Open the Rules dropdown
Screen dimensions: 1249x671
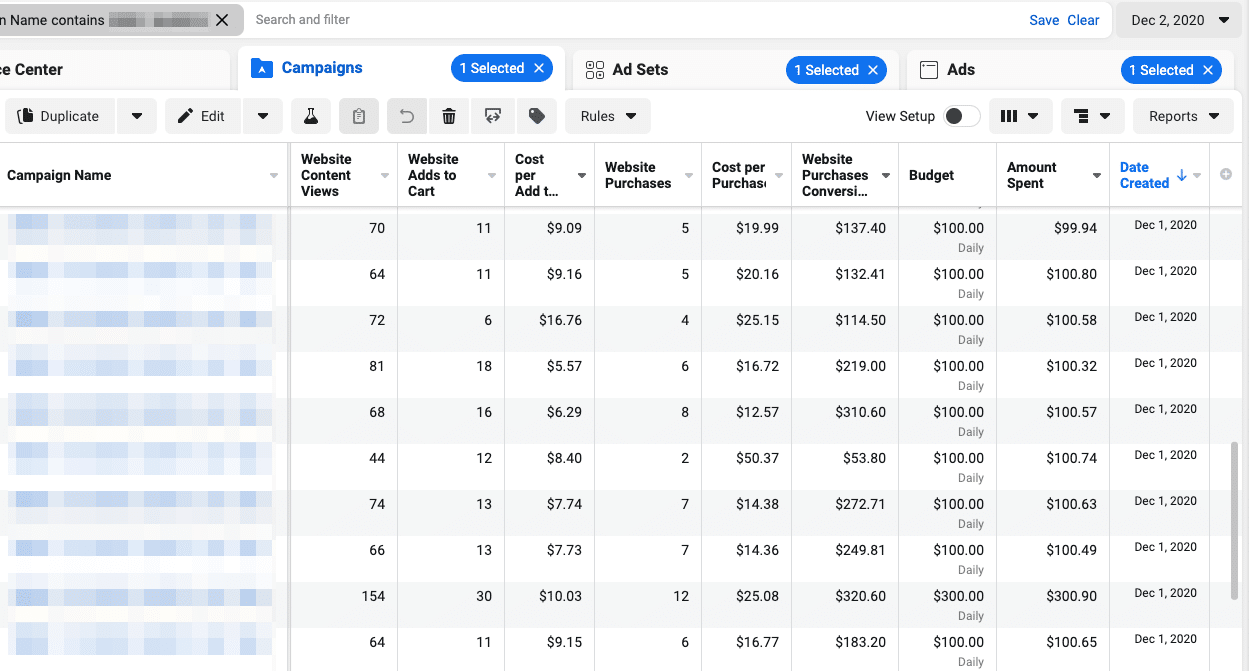608,116
